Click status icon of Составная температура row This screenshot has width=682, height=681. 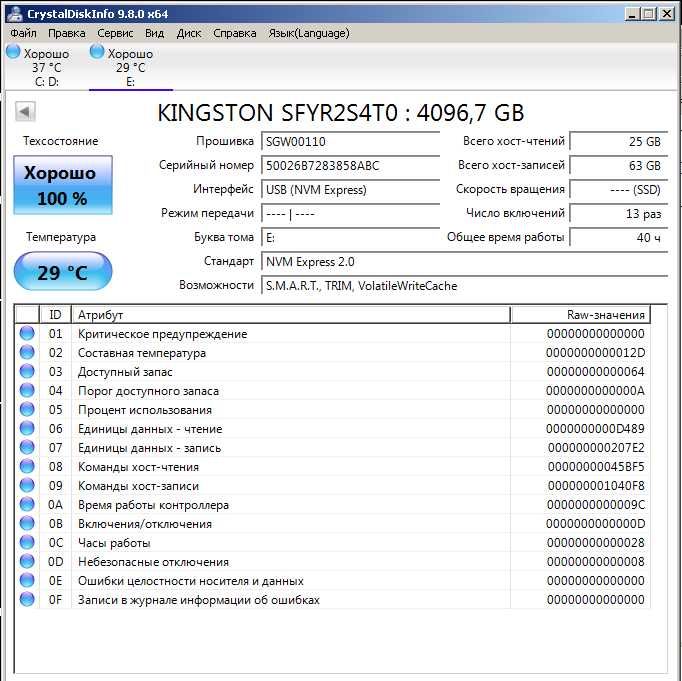tap(27, 353)
